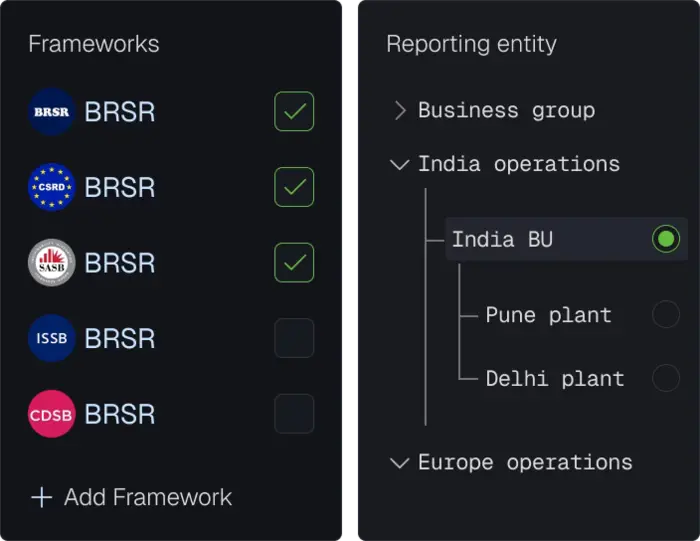
Task: Click the India BU row label
Action: (502, 239)
